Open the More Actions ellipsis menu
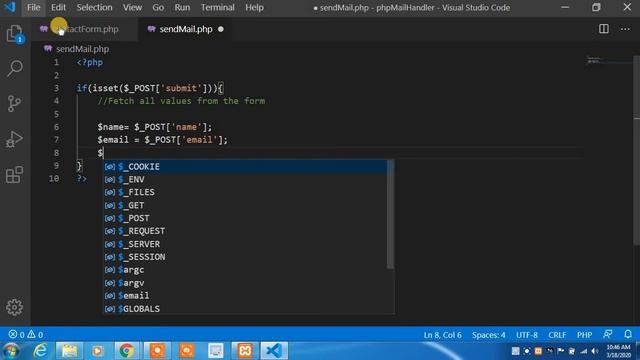The width and height of the screenshot is (640, 360). click(625, 29)
